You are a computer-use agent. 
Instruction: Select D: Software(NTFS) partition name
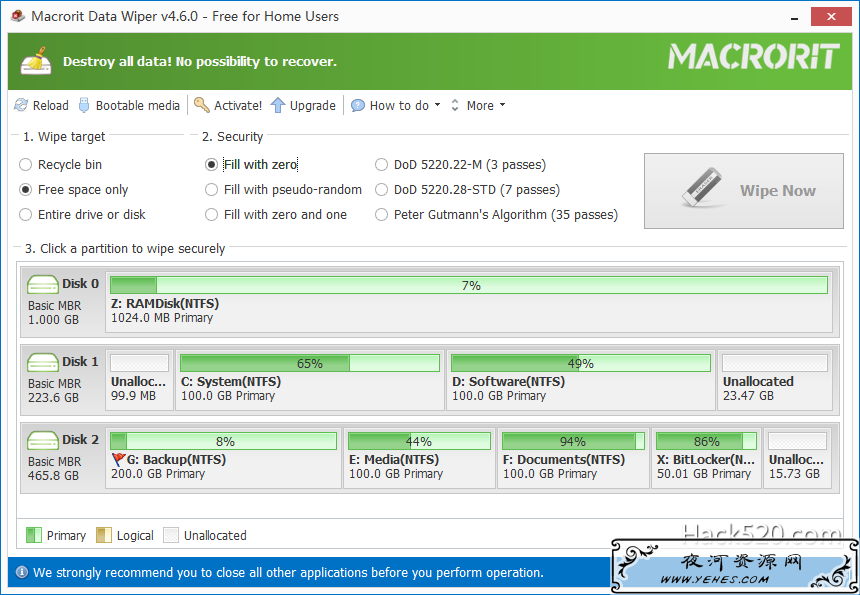coord(508,381)
